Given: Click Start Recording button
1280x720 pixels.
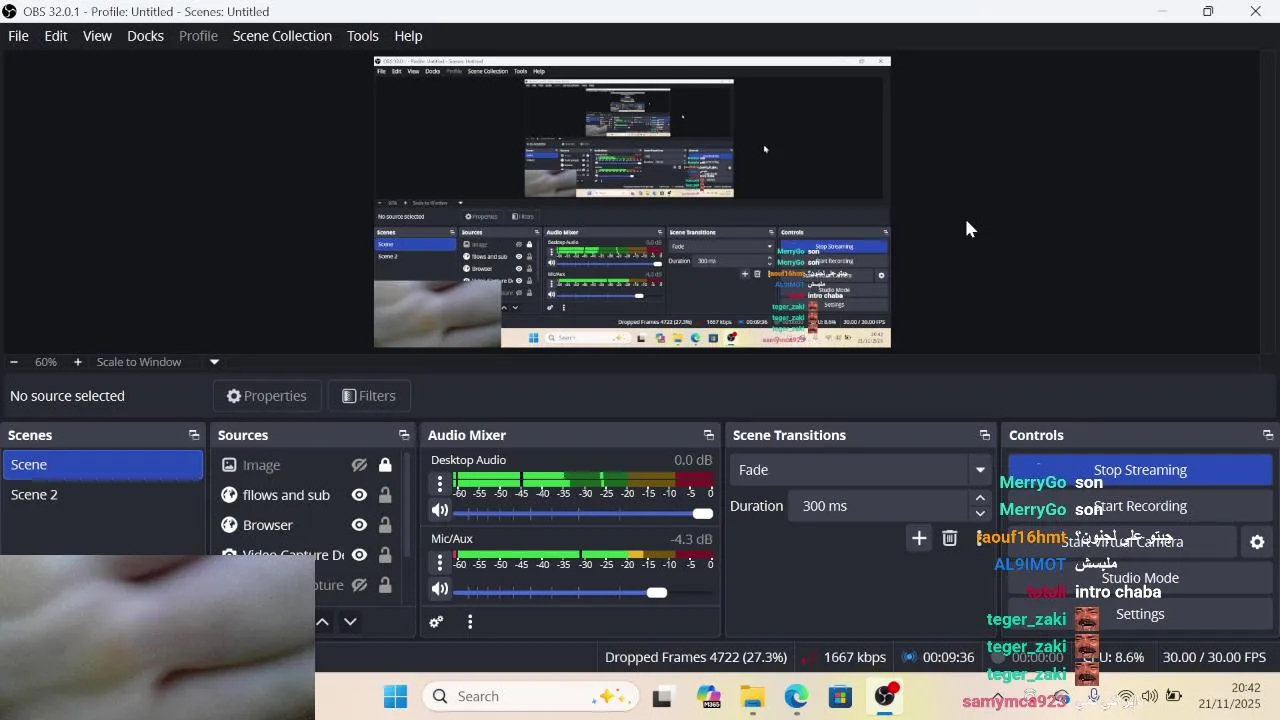Looking at the screenshot, I should tap(1140, 506).
